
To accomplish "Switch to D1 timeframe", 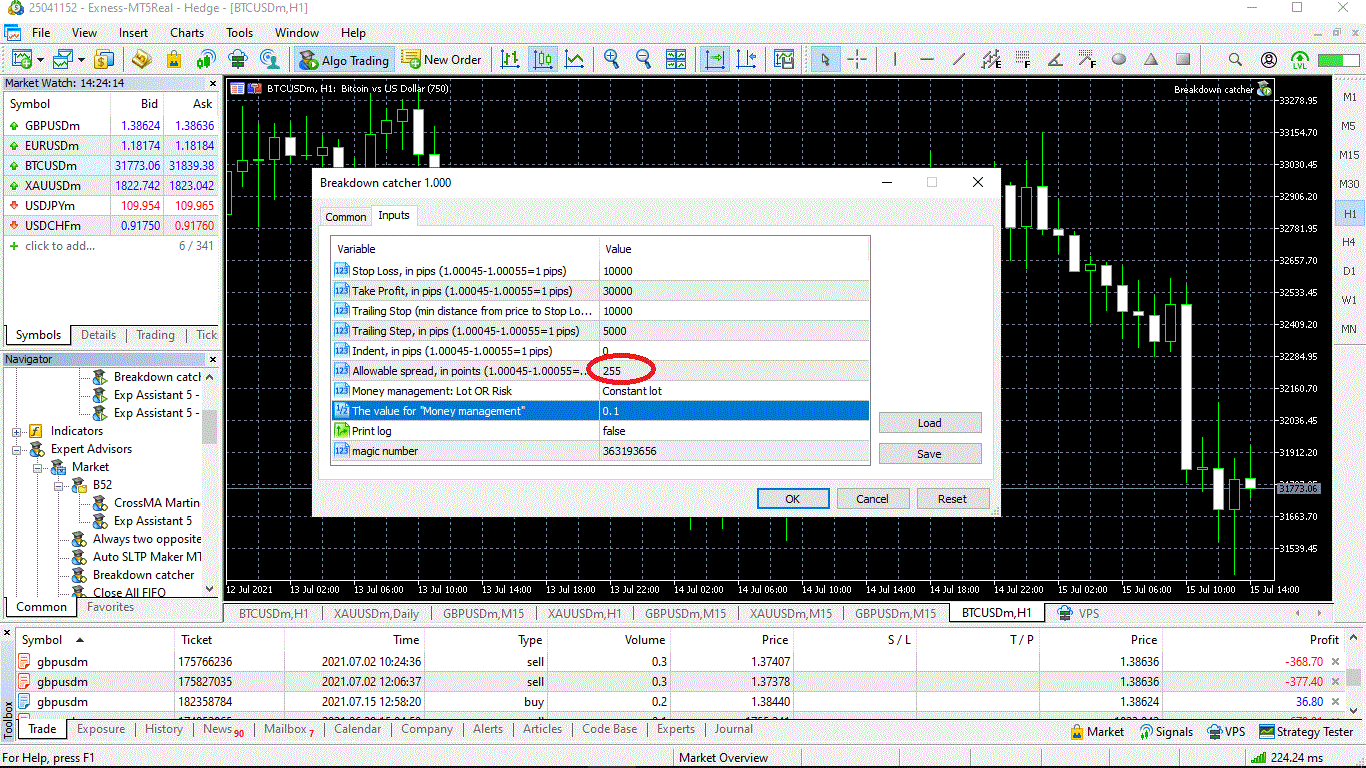I will click(1349, 271).
